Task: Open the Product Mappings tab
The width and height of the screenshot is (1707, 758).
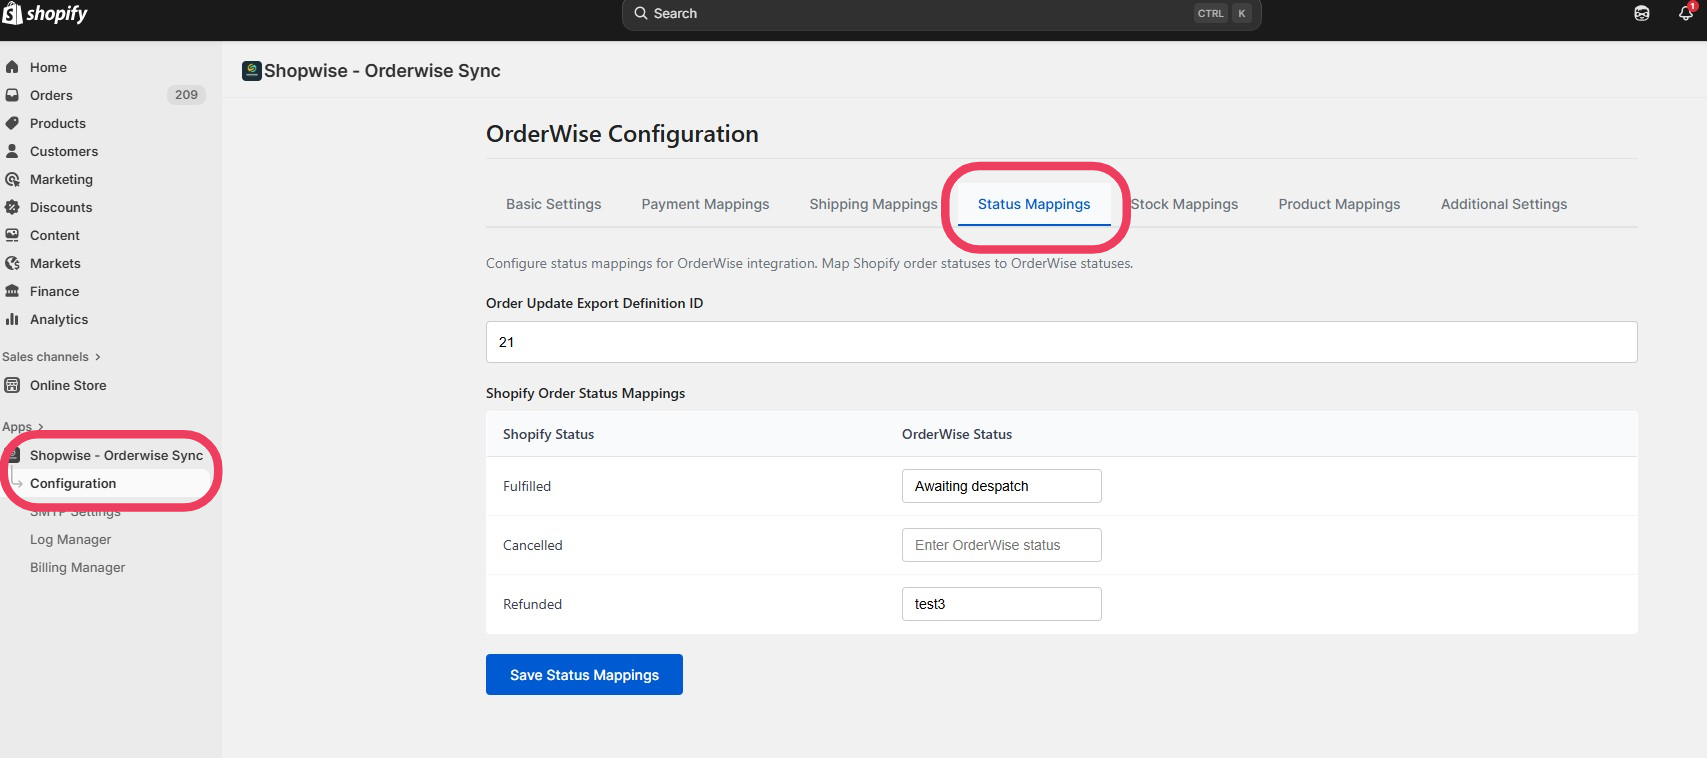Action: tap(1340, 204)
